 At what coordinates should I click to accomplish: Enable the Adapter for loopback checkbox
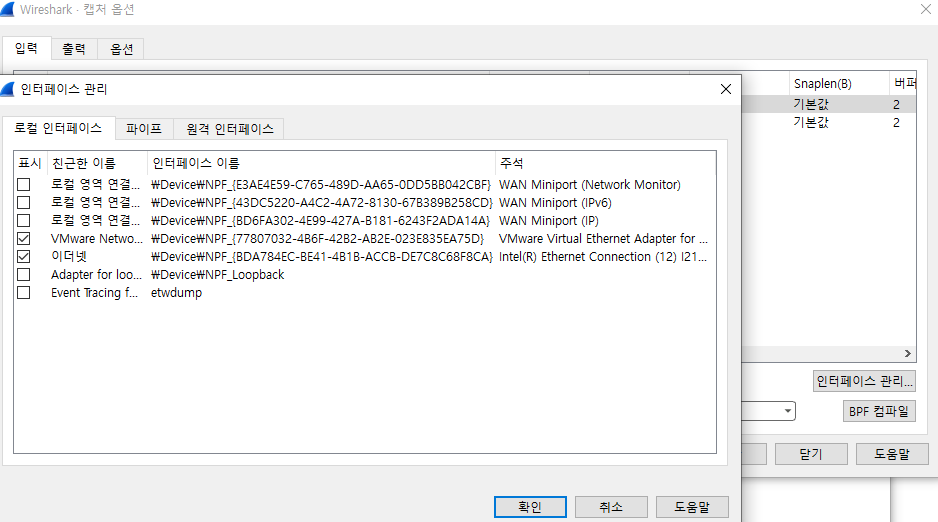coord(23,274)
